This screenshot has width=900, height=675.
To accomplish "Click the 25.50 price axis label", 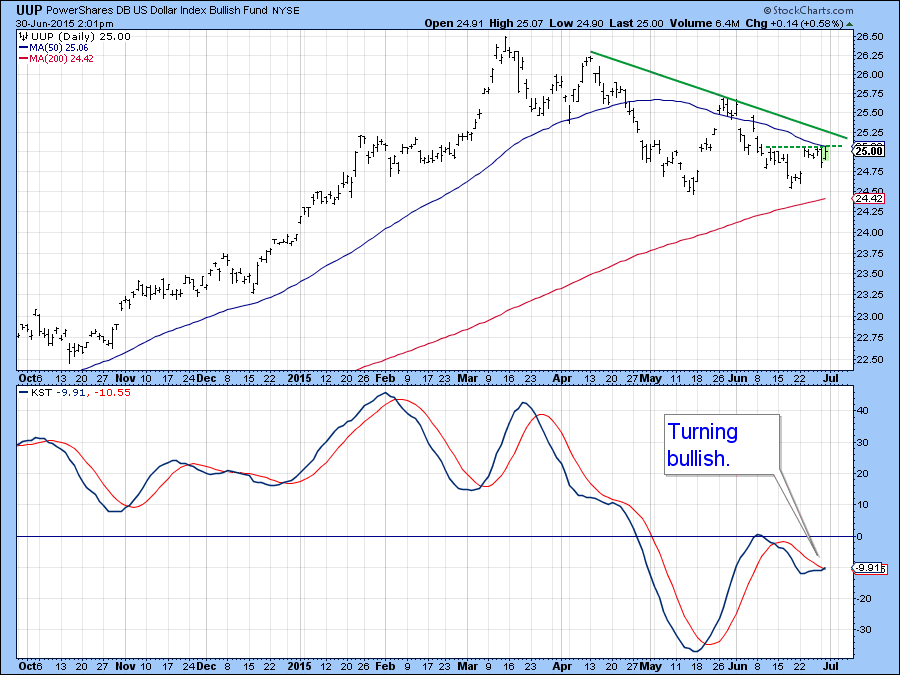I will coord(869,113).
